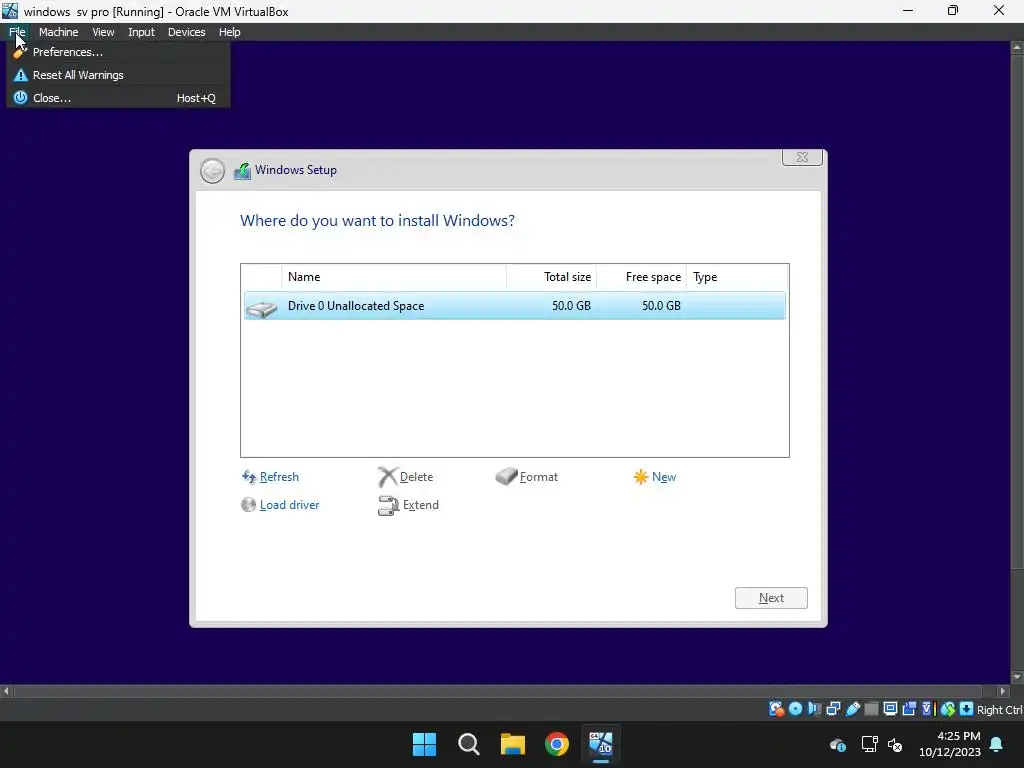The width and height of the screenshot is (1024, 768).
Task: Launch Google Chrome from taskbar
Action: (557, 744)
